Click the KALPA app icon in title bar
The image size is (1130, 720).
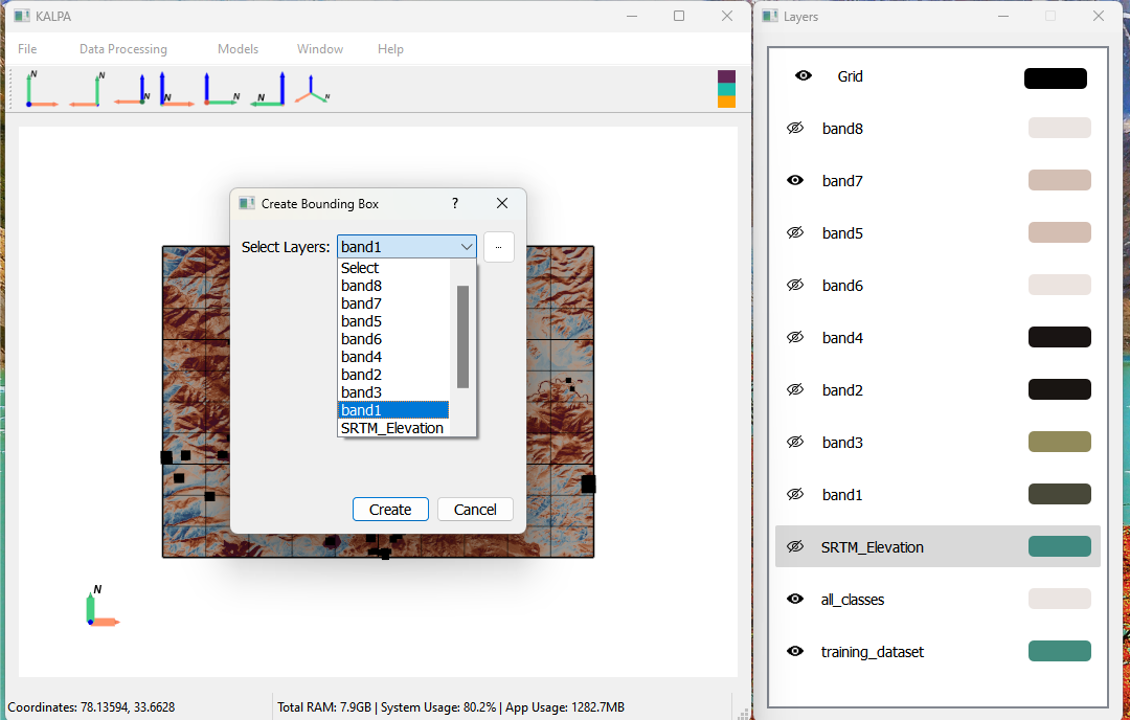click(22, 16)
